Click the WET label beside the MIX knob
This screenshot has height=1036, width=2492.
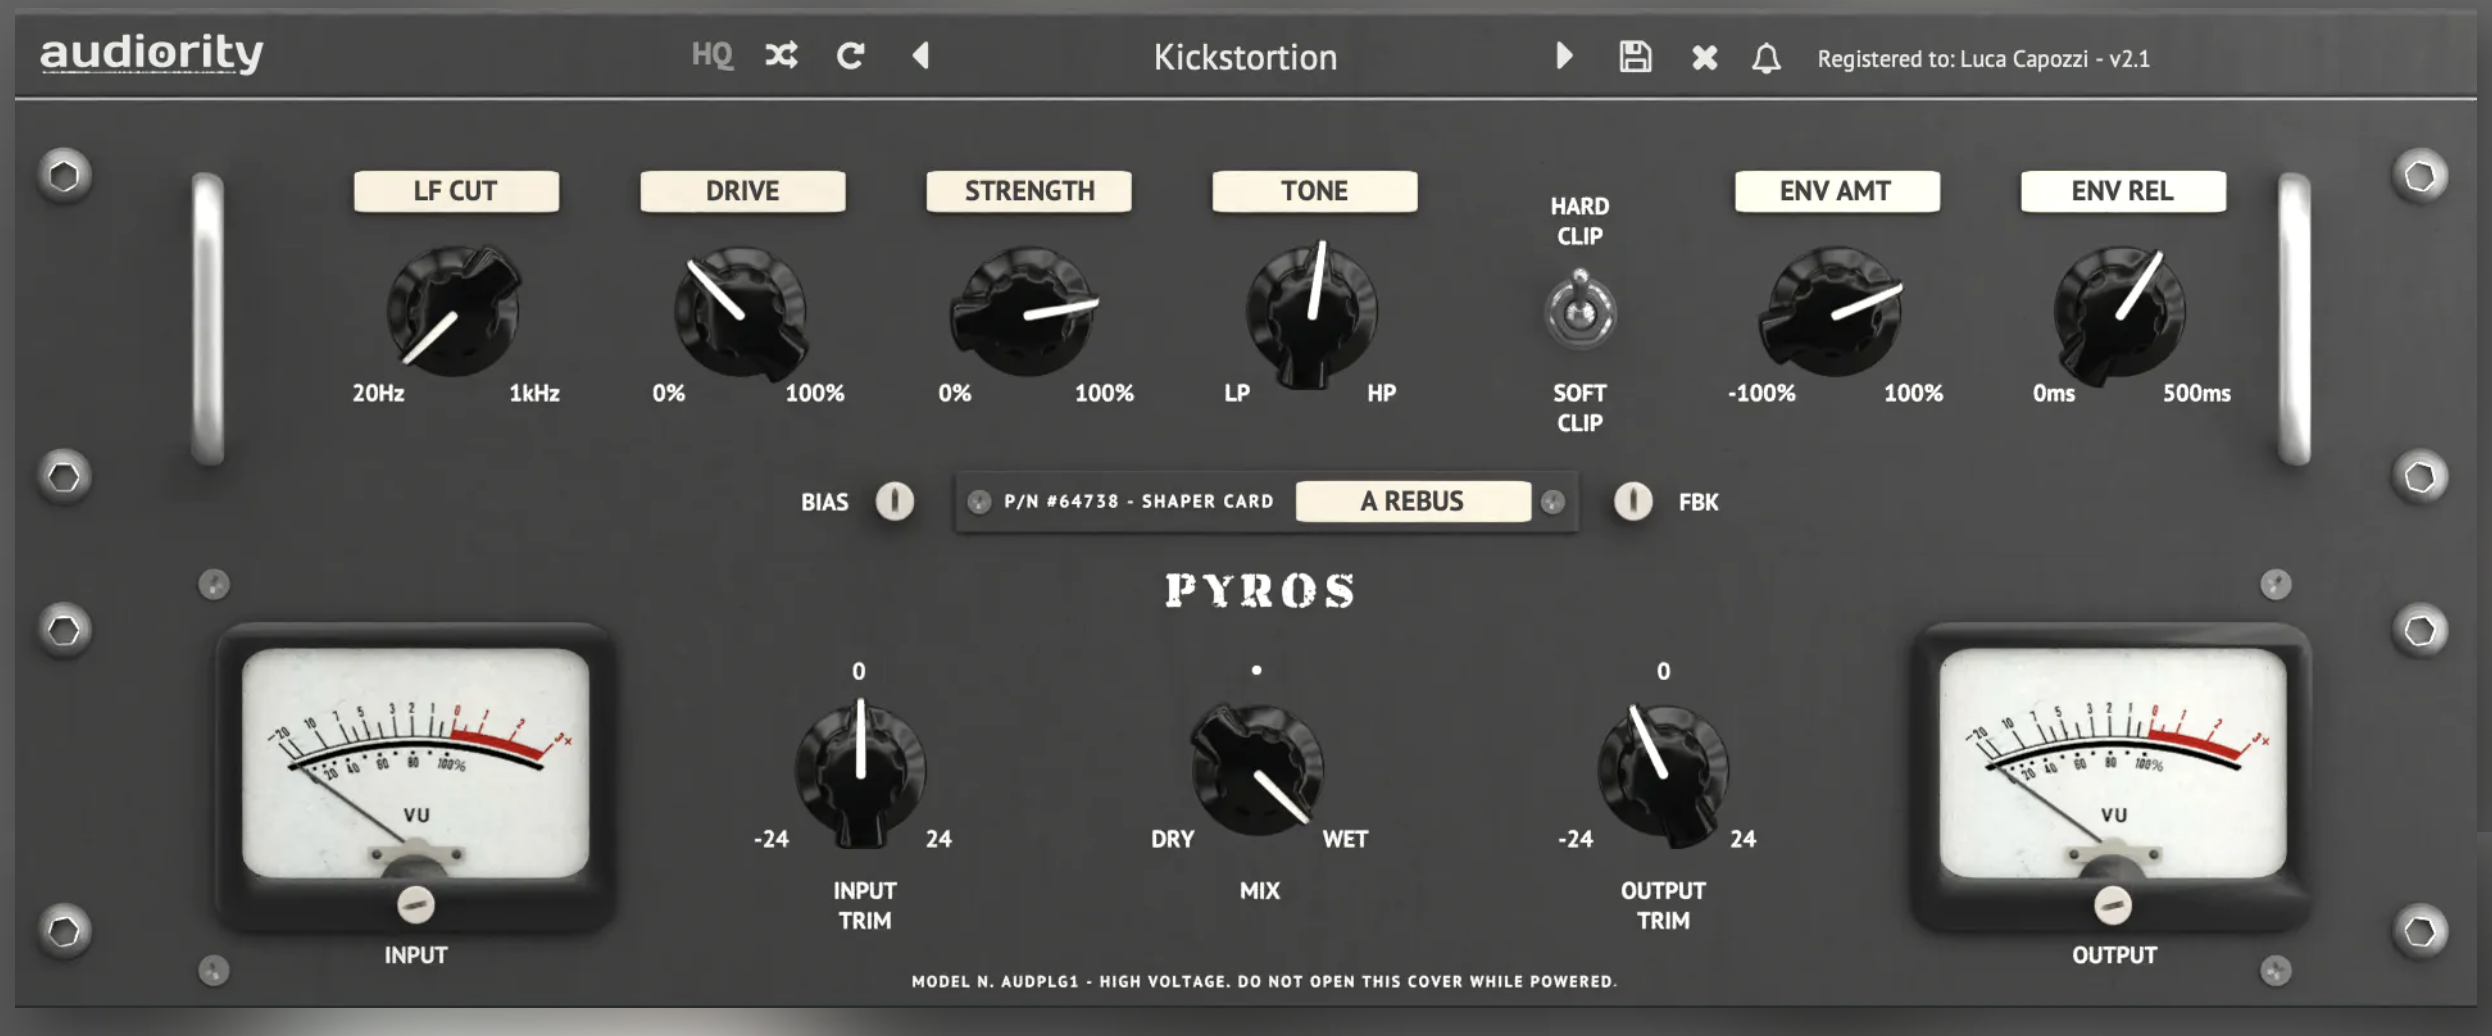point(1345,839)
